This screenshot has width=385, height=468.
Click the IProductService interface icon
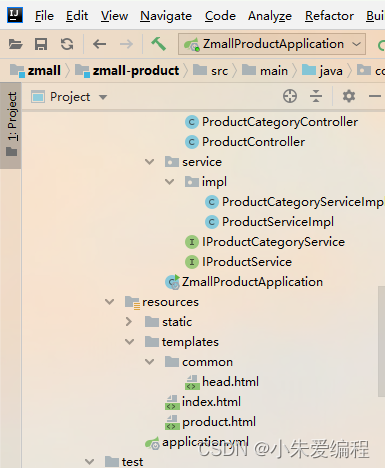pyautogui.click(x=192, y=262)
